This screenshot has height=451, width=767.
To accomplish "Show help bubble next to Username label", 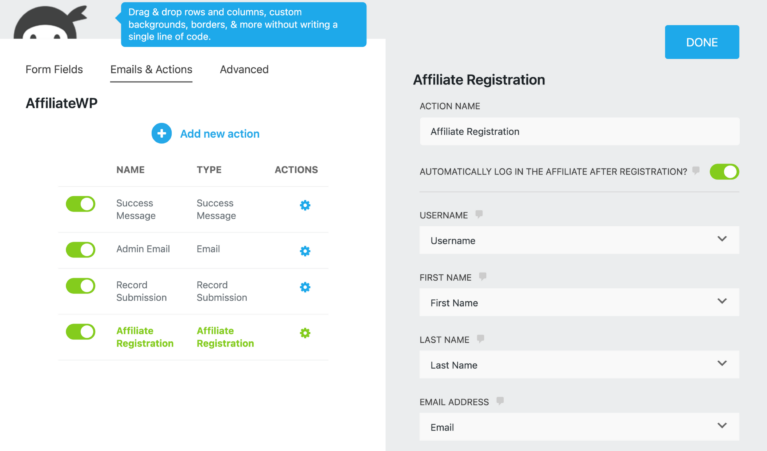I will [x=479, y=214].
